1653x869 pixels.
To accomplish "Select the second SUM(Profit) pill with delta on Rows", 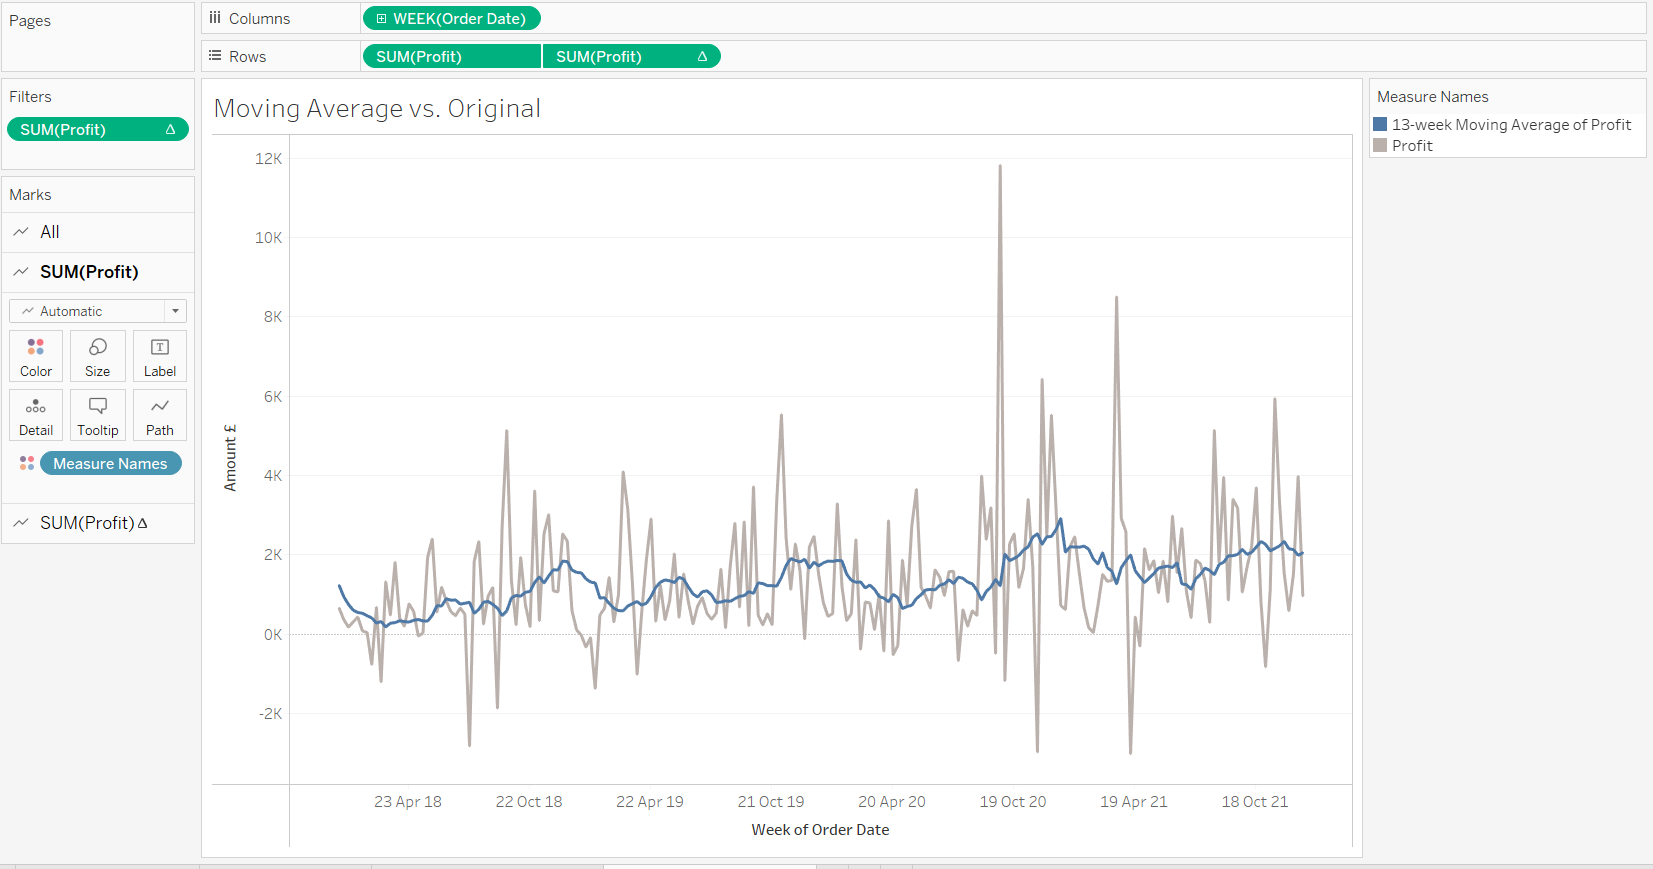I will (630, 57).
